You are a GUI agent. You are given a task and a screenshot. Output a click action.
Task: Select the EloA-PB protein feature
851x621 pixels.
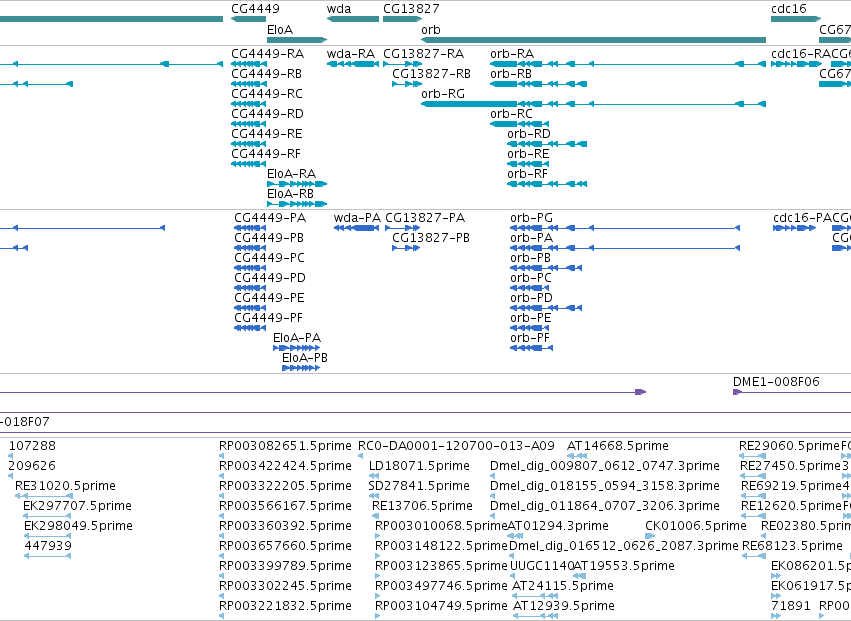click(x=301, y=368)
